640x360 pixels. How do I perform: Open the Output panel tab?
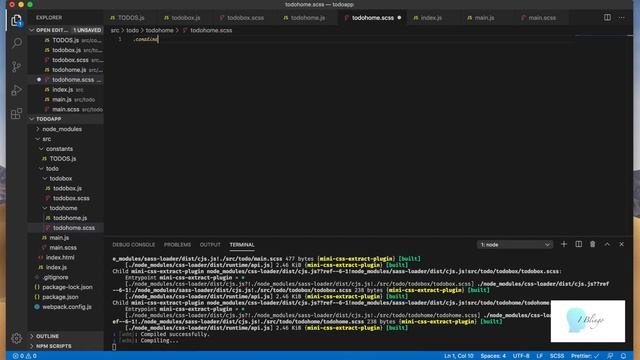point(210,244)
